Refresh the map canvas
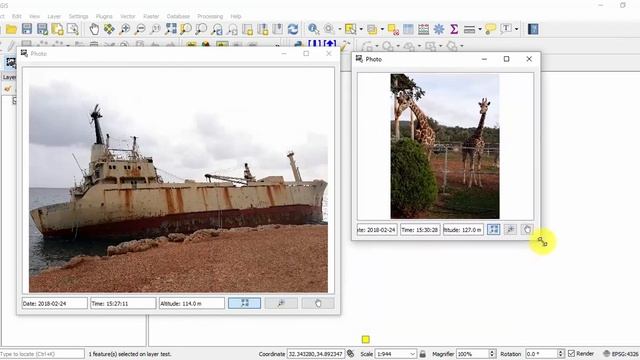Image resolution: width=640 pixels, height=360 pixels. coord(293,29)
